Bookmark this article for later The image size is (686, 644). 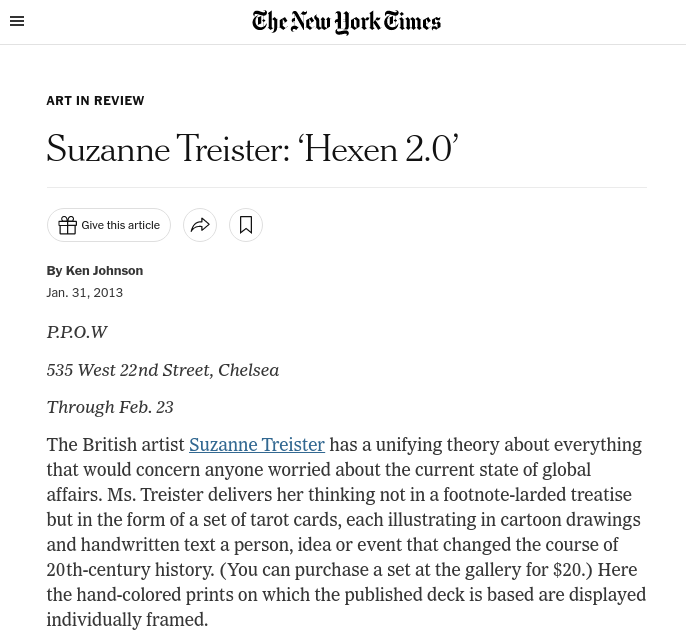coord(246,225)
